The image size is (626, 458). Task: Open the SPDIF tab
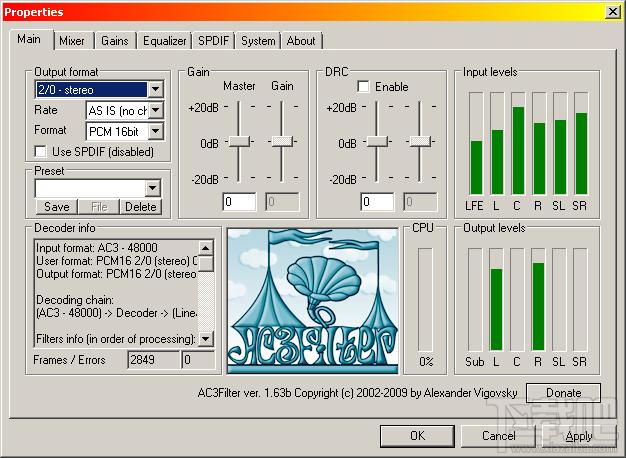point(214,41)
